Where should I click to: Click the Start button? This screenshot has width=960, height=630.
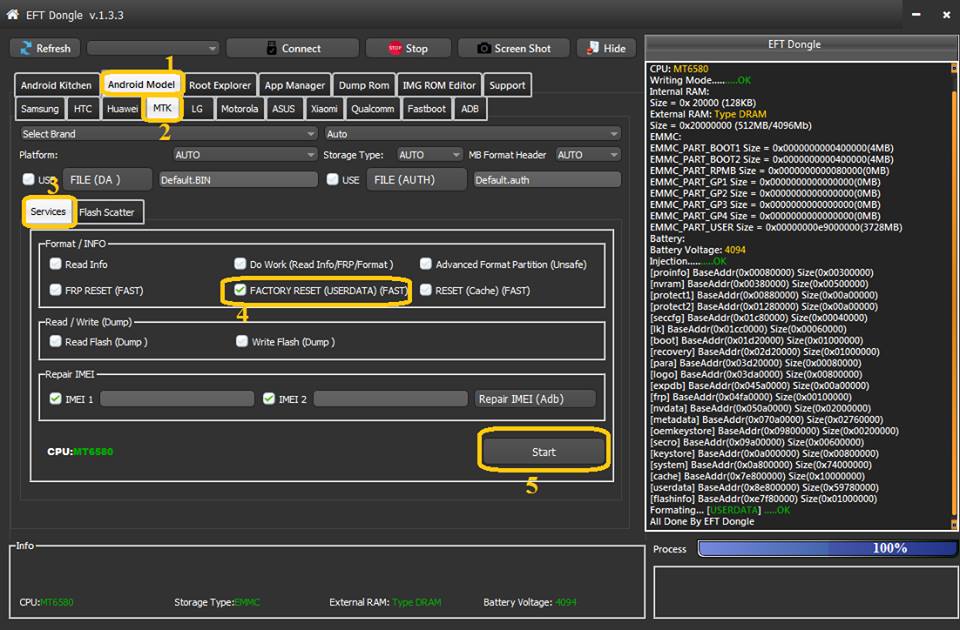pyautogui.click(x=544, y=452)
